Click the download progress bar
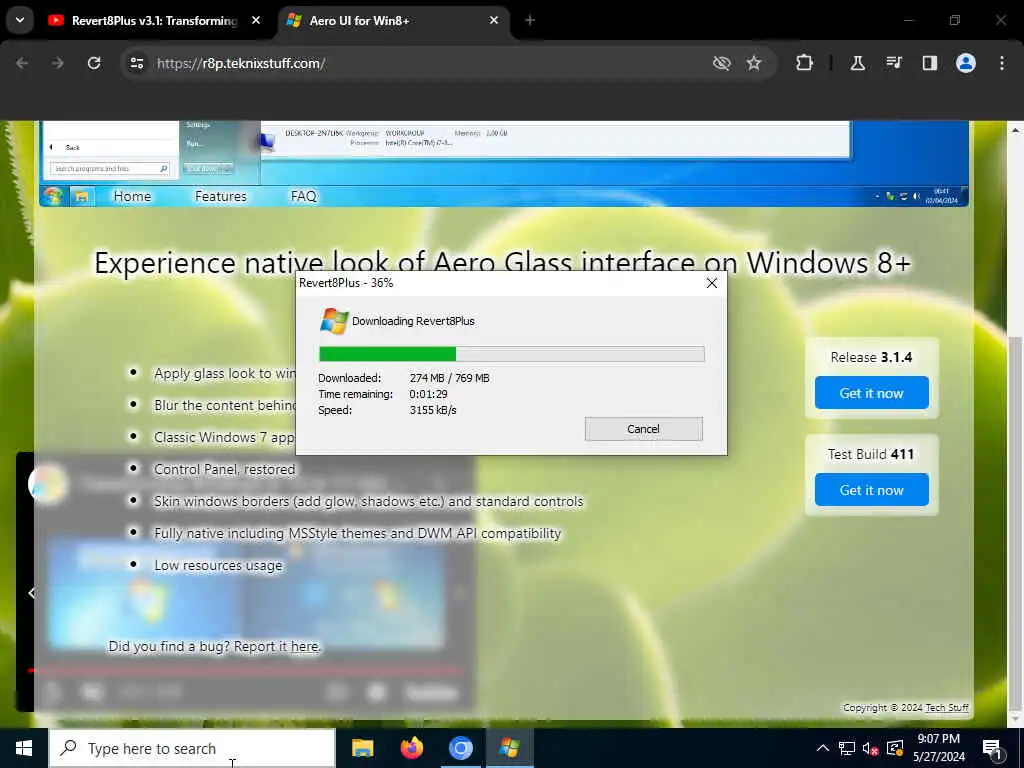Screen dimensions: 1024x768 (x=511, y=354)
